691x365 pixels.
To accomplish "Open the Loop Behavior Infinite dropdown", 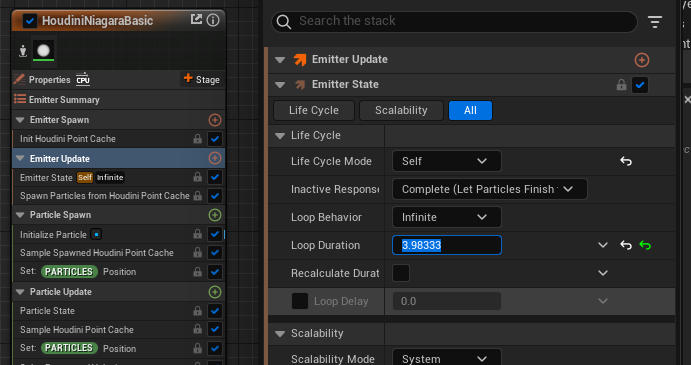I will [x=446, y=217].
